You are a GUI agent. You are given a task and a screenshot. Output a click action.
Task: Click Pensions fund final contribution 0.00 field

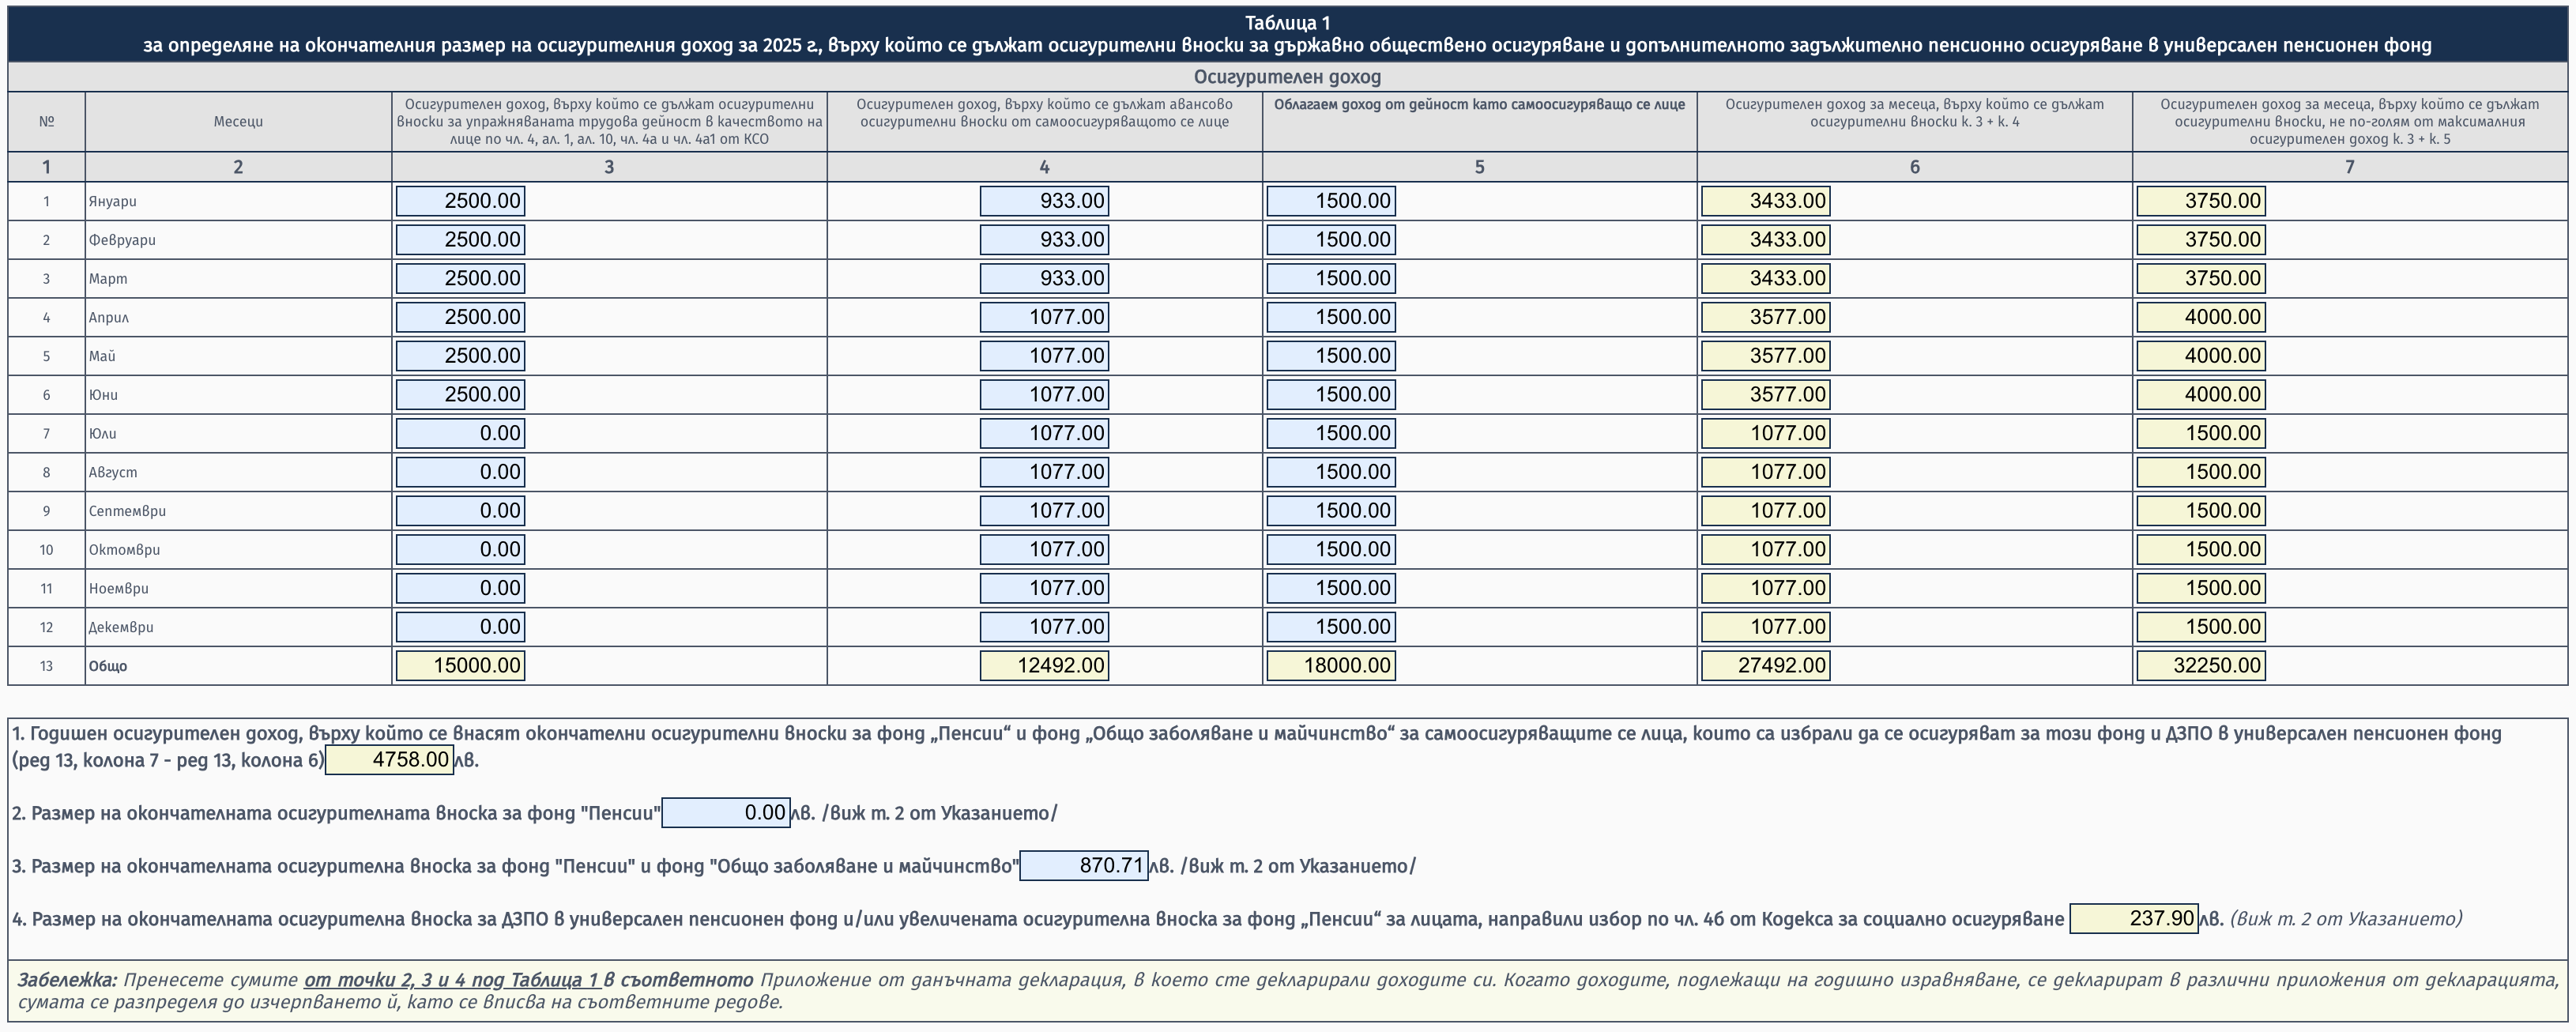coord(726,813)
